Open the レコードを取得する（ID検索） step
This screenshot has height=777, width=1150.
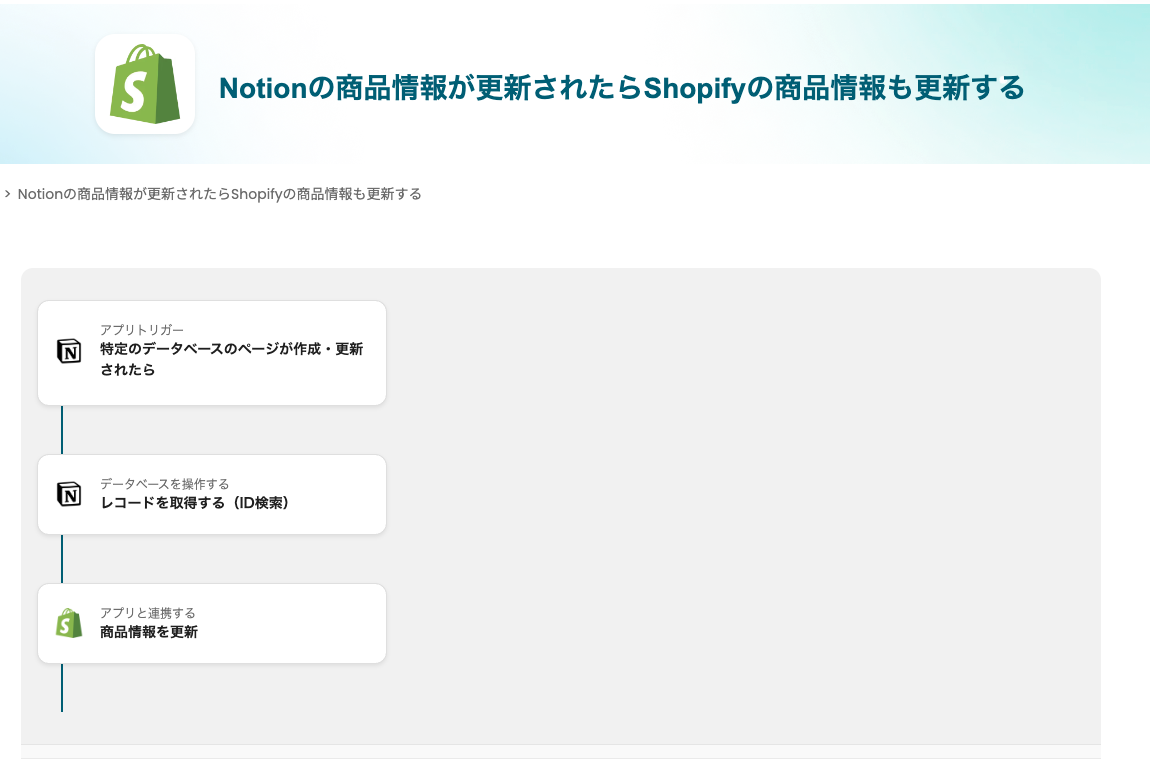(x=195, y=503)
